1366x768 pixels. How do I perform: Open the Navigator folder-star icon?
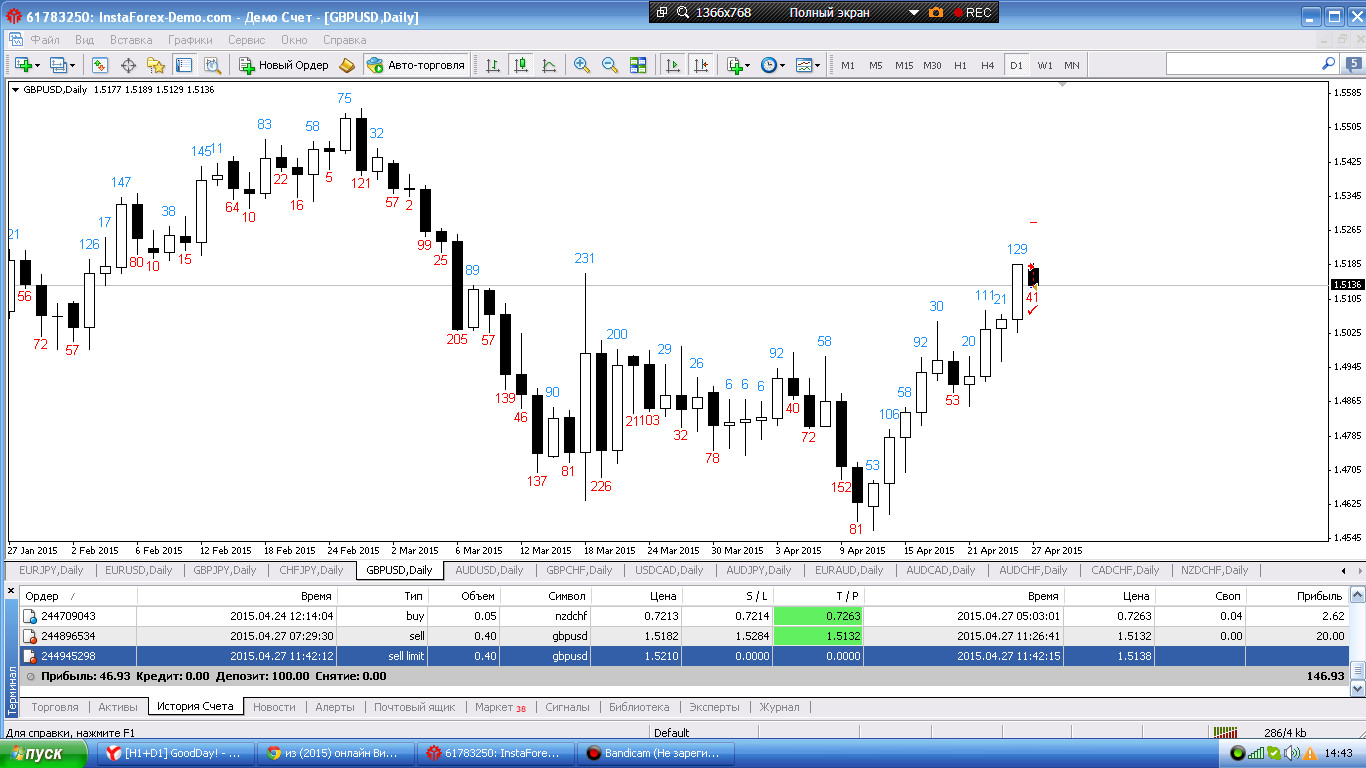point(156,65)
